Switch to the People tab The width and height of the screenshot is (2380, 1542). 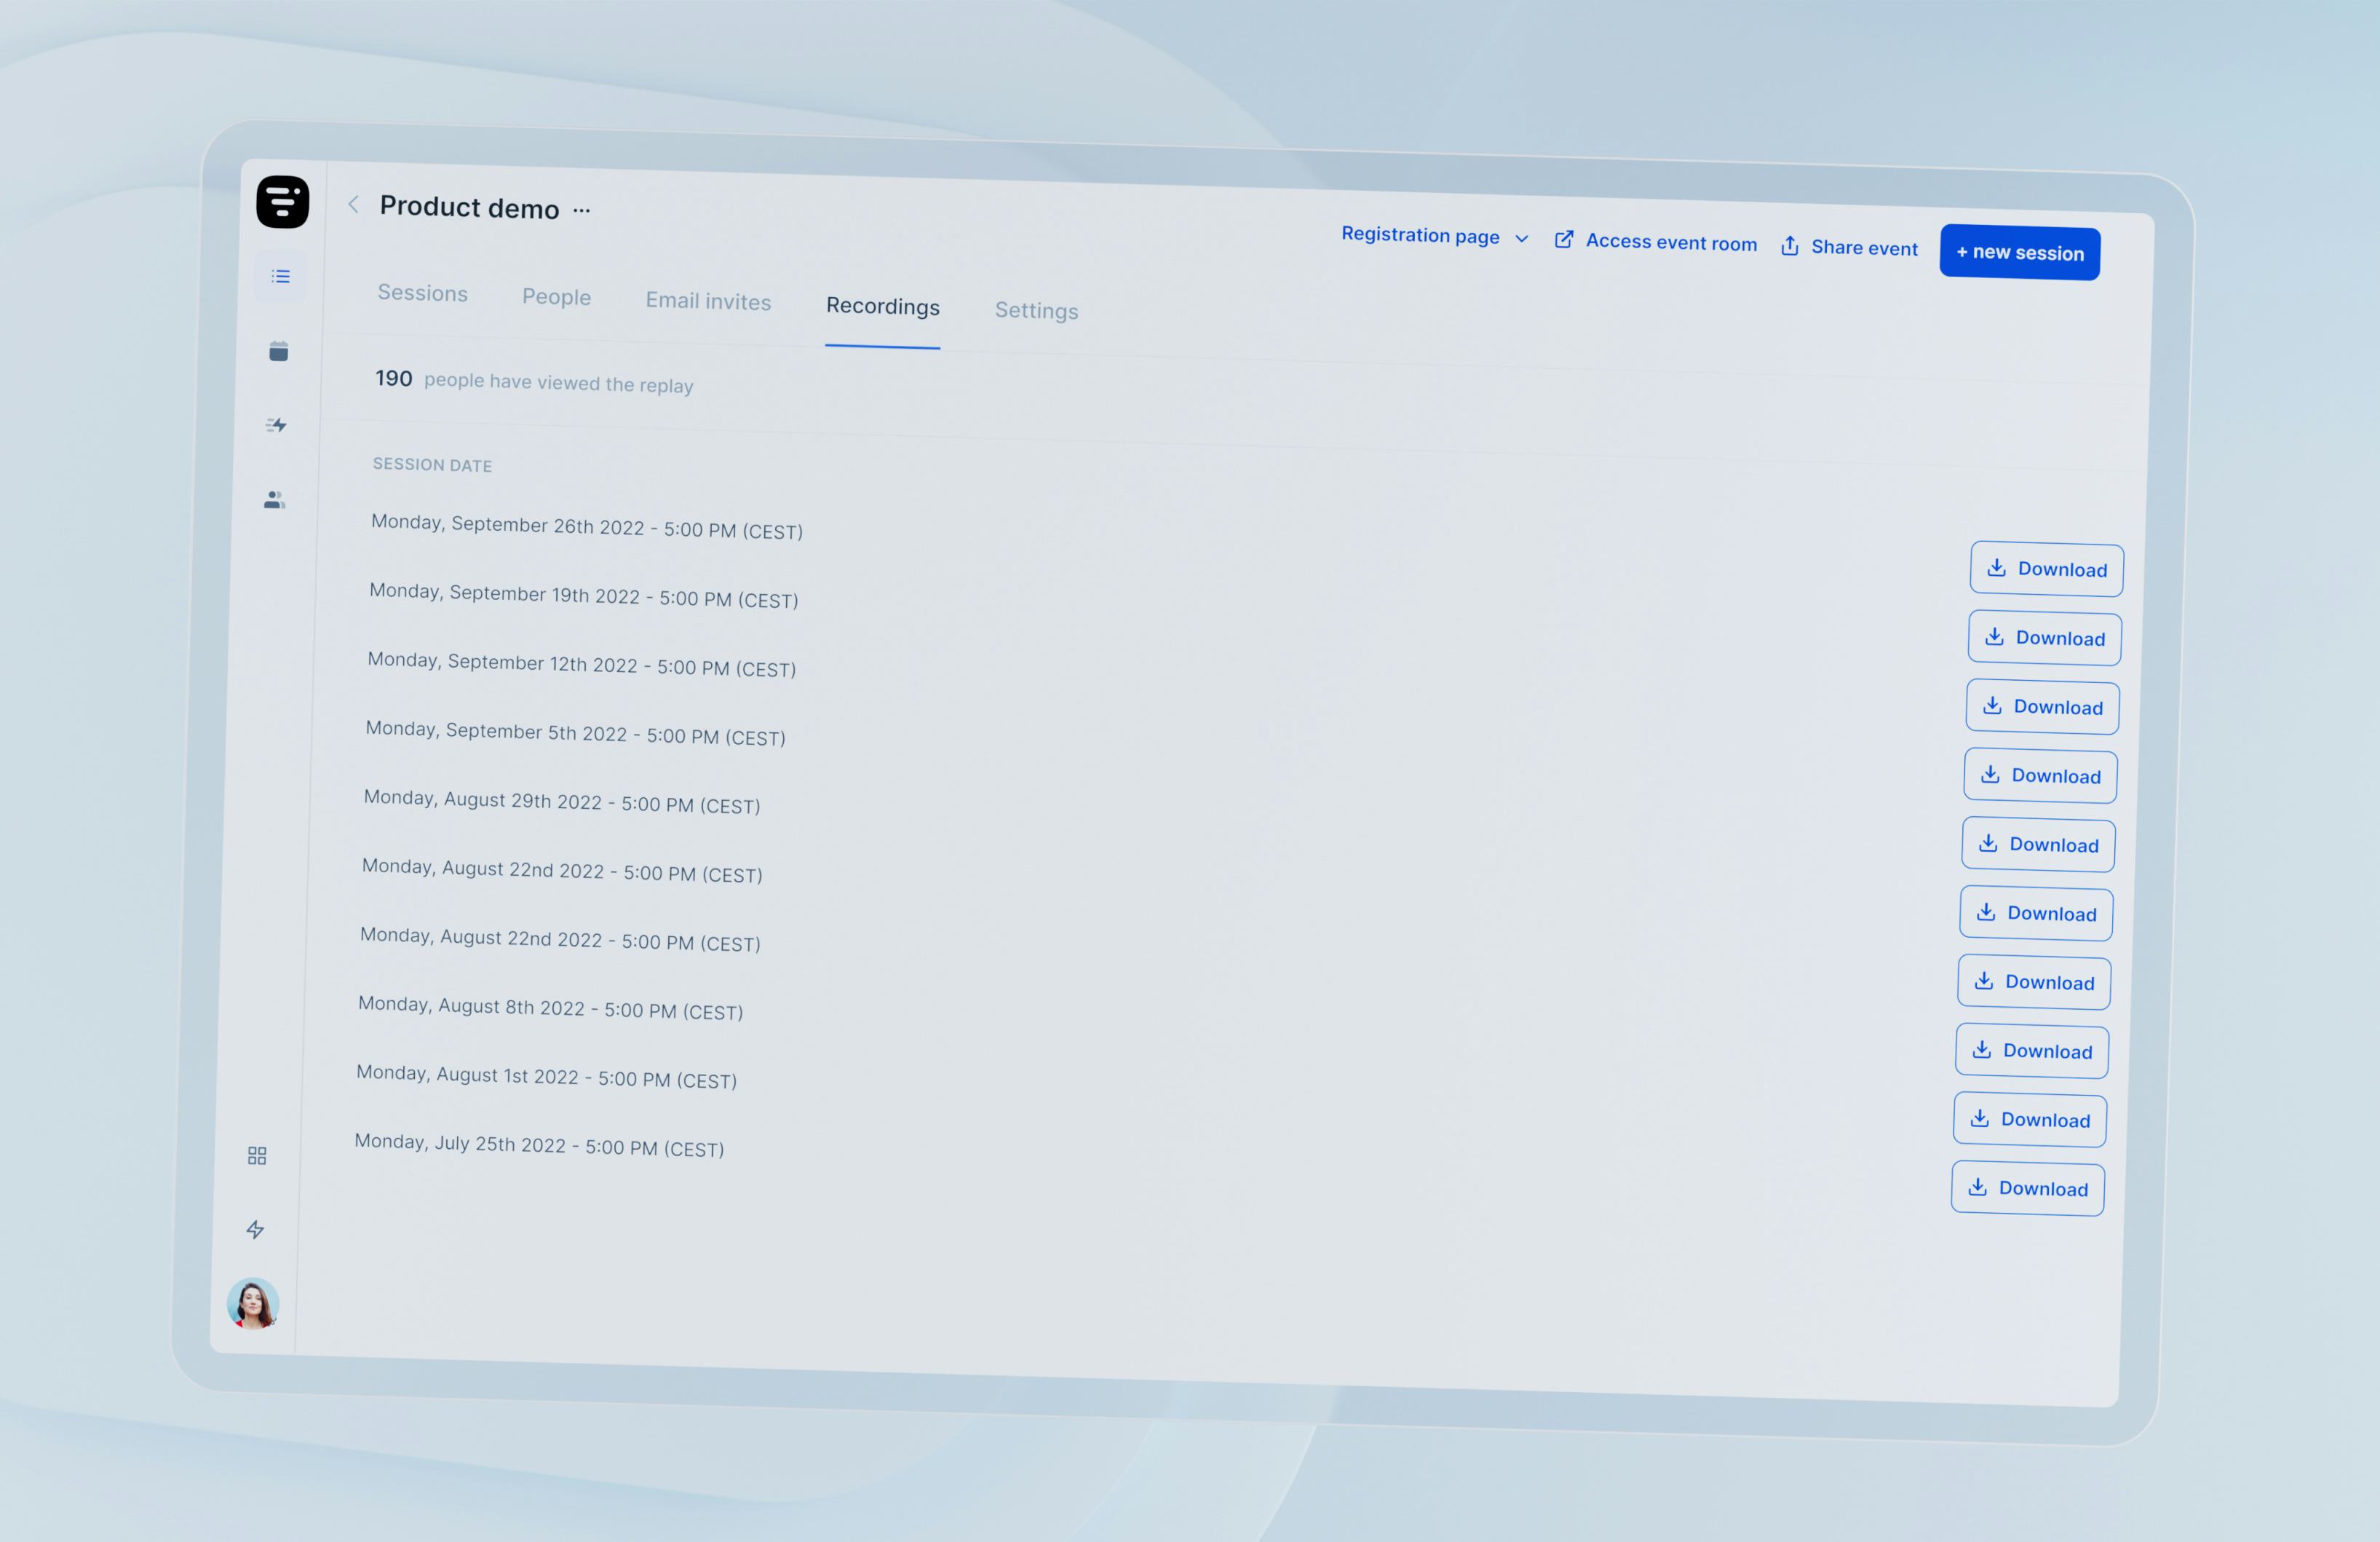(x=556, y=297)
